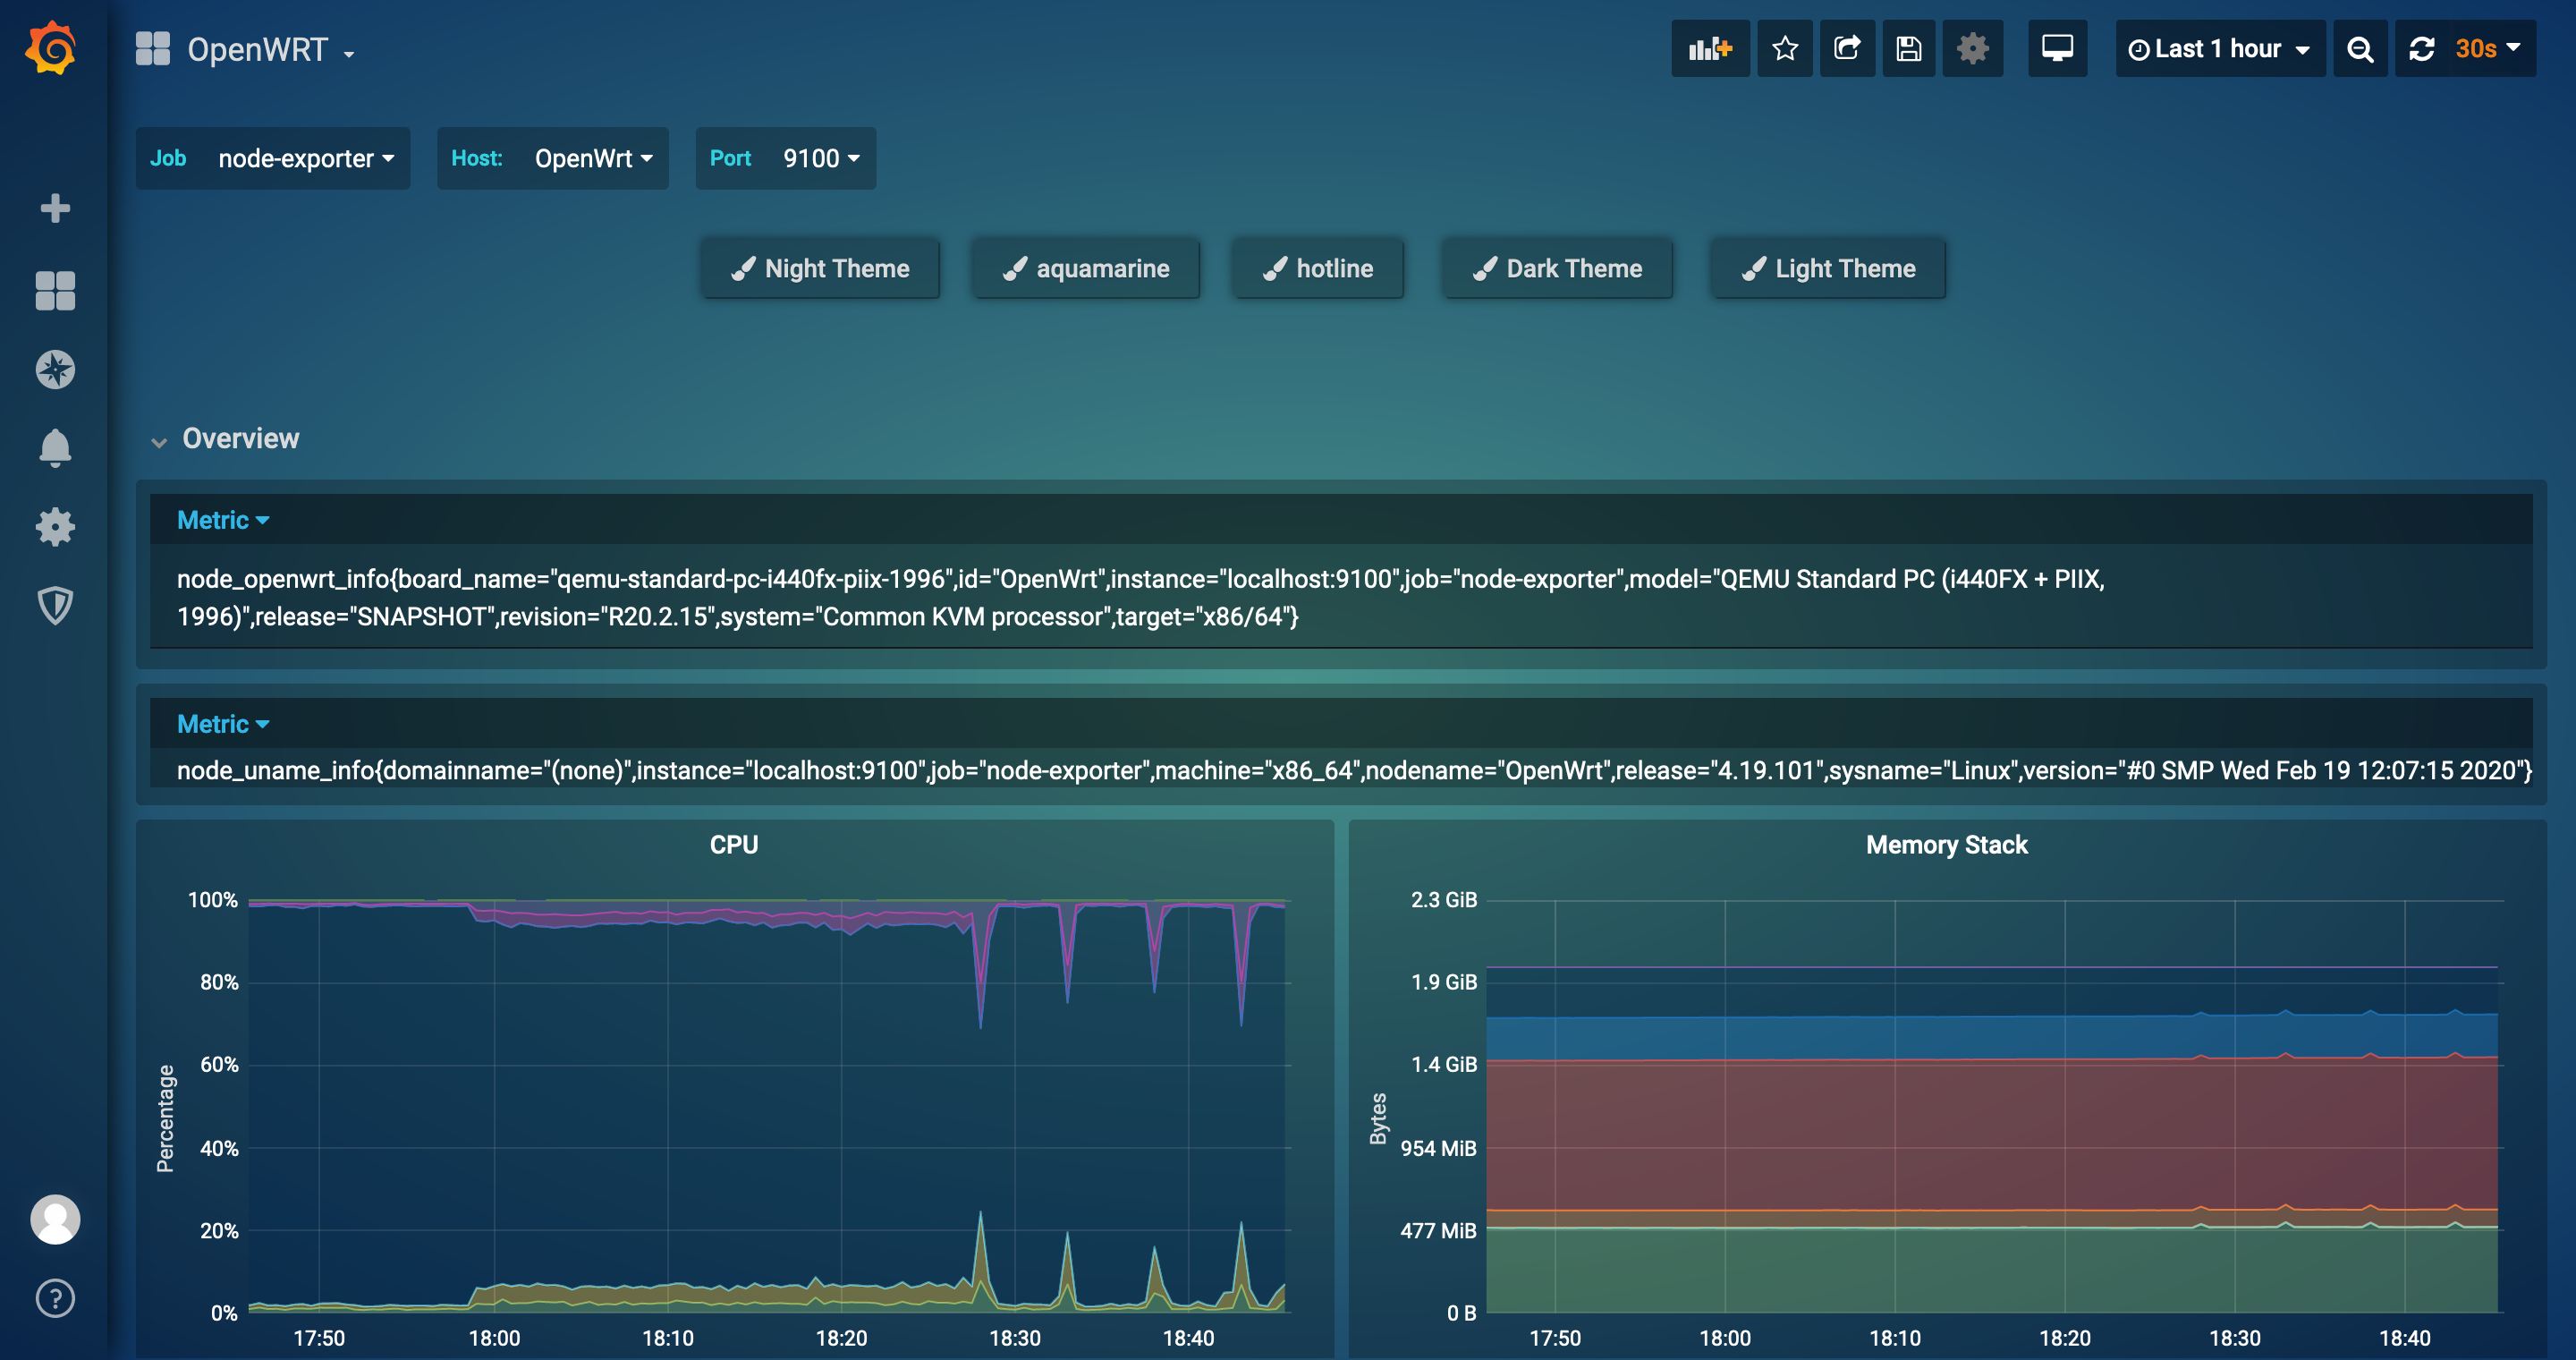Cycle view mode with monitor icon
Viewport: 2576px width, 1360px height.
click(x=2056, y=48)
